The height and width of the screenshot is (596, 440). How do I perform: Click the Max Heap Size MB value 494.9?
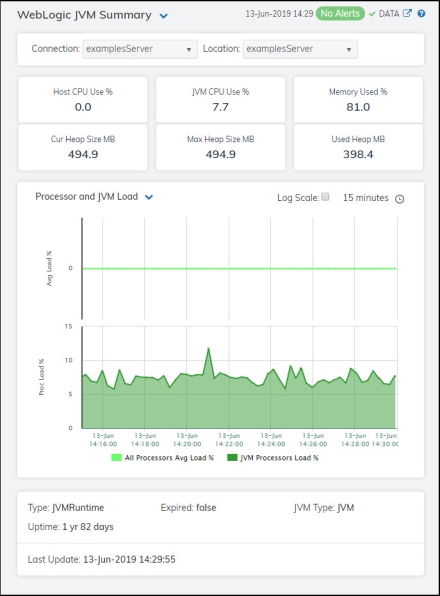tap(220, 154)
